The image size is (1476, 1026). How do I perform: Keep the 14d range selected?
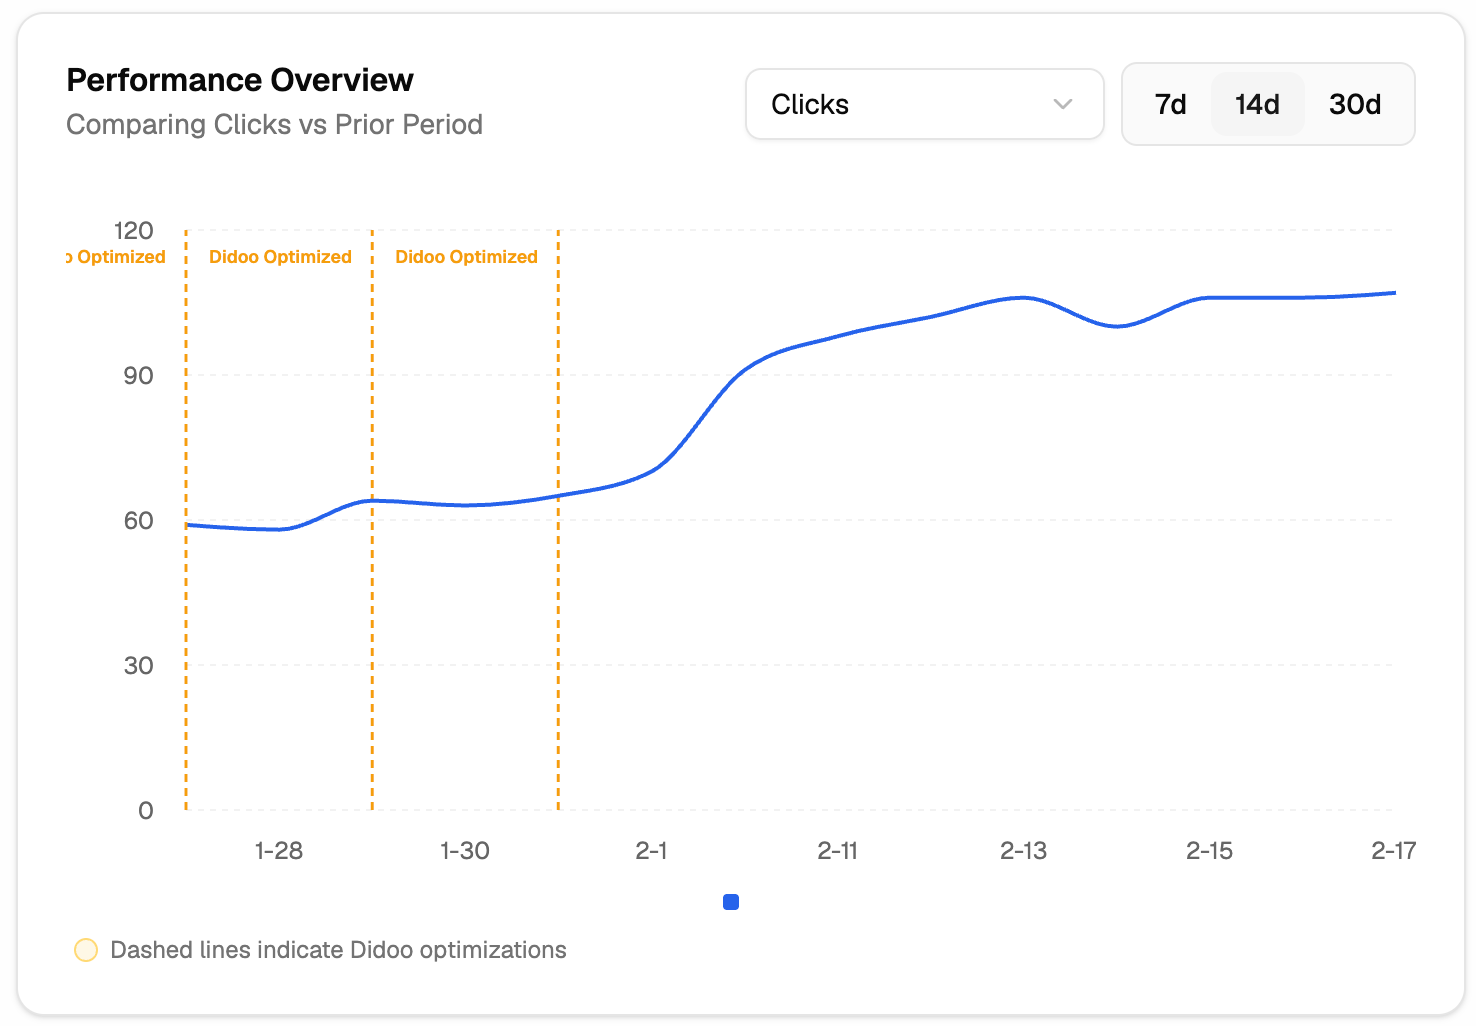pos(1257,104)
